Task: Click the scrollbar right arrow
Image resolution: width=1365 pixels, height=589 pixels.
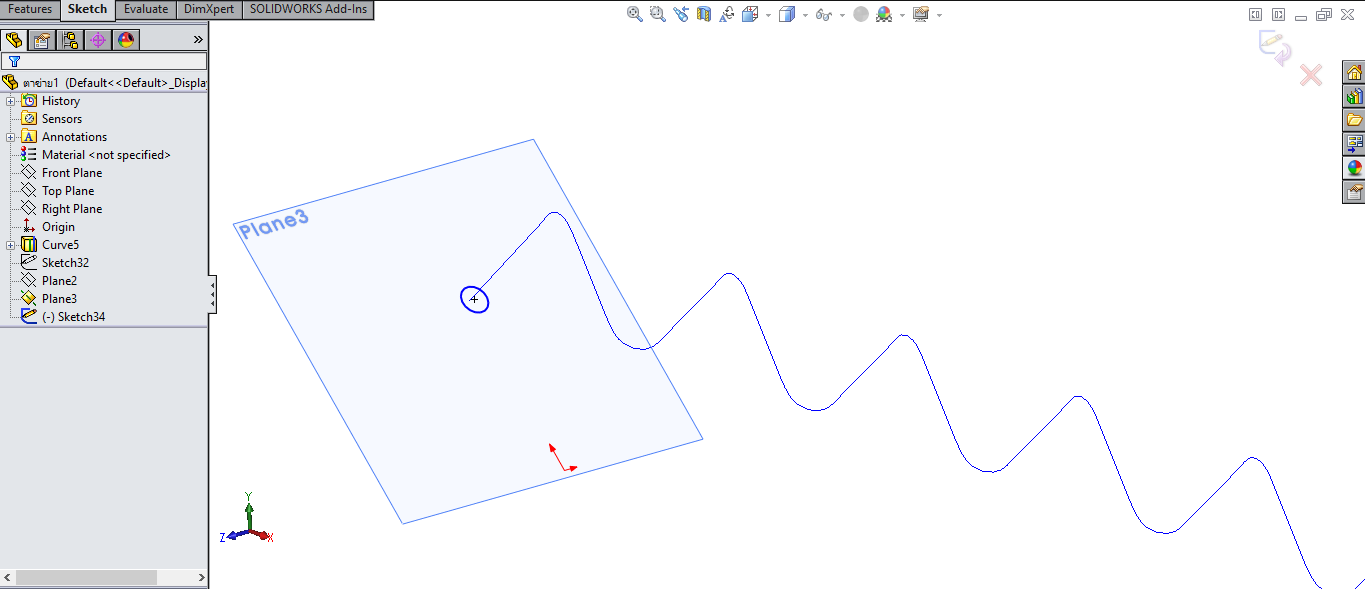Action: 201,578
